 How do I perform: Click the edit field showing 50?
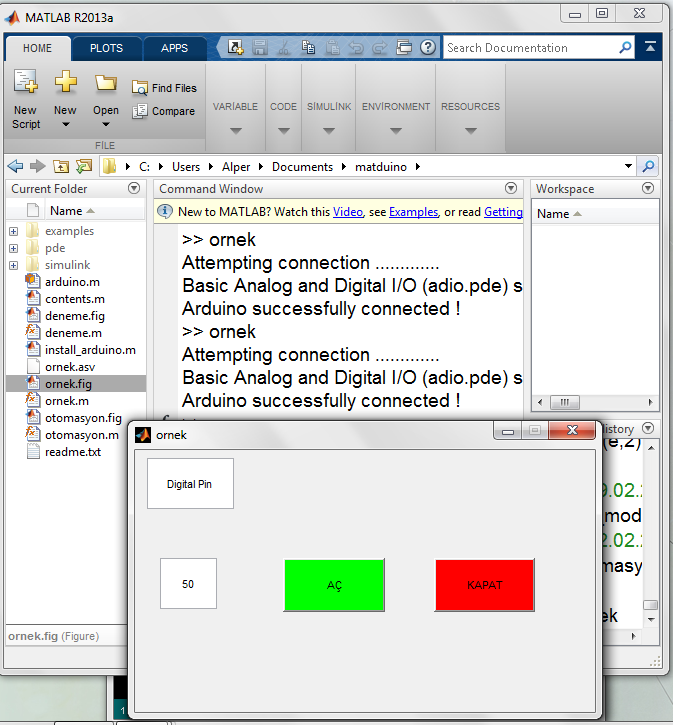pos(188,584)
